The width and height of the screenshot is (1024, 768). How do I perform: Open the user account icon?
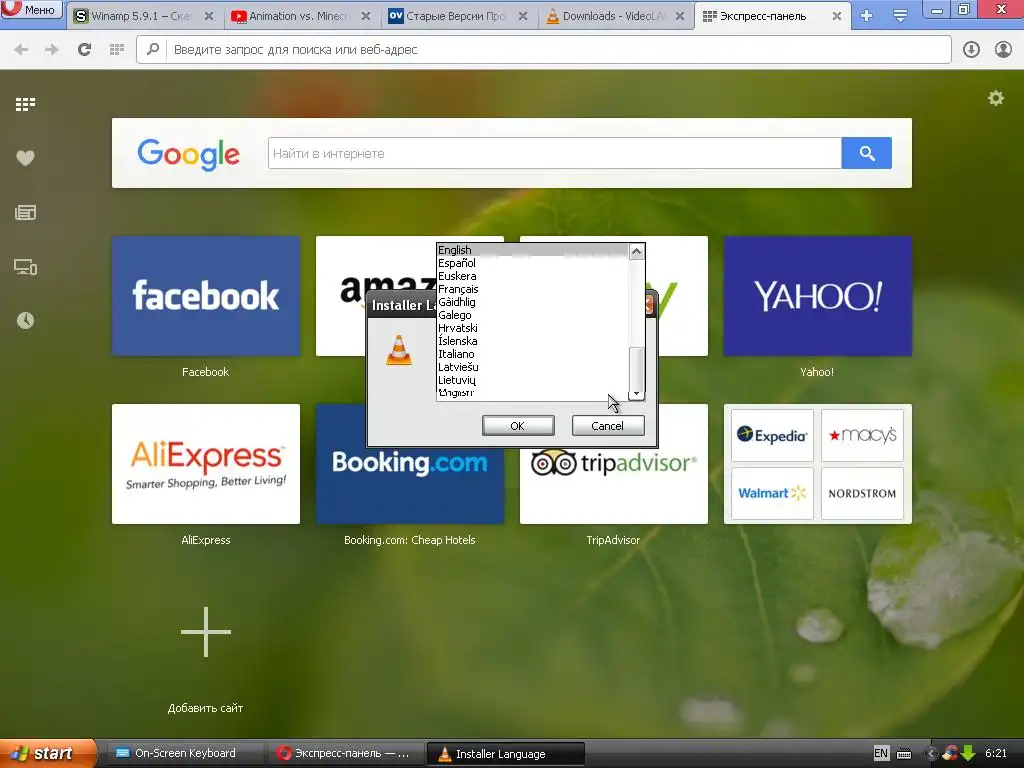[x=1003, y=50]
